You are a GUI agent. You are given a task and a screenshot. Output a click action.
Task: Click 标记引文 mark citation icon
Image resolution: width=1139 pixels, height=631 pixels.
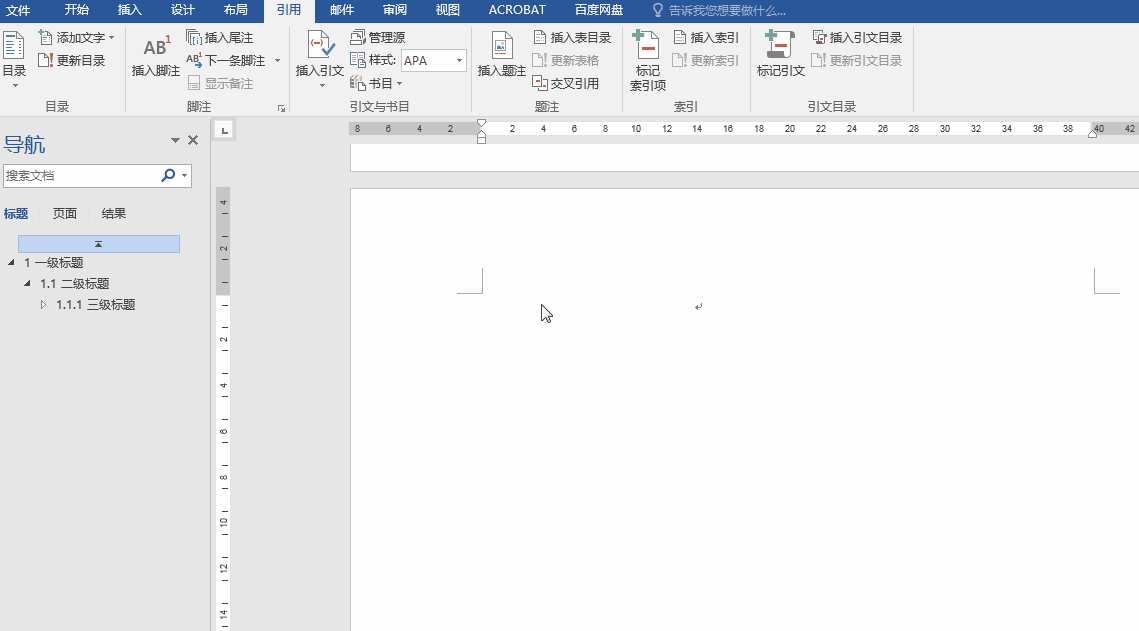pyautogui.click(x=780, y=45)
